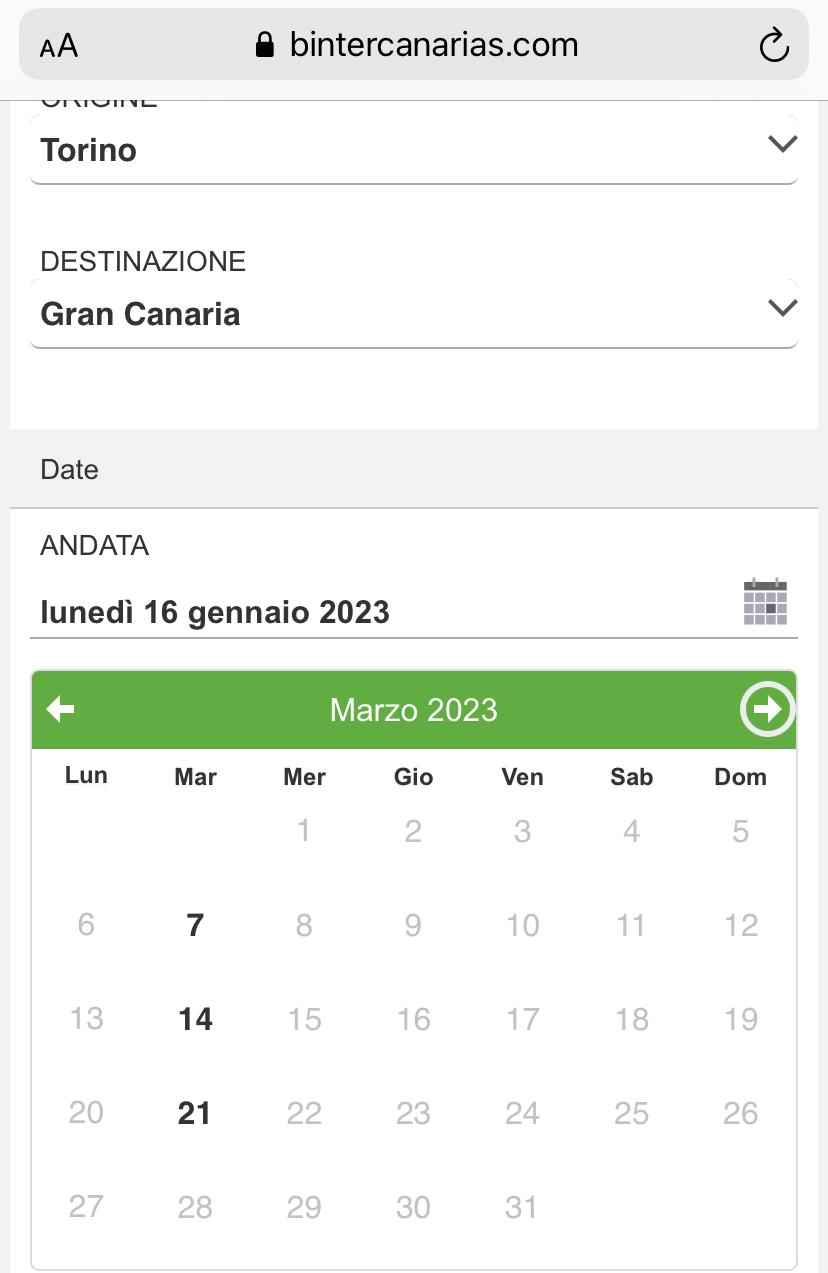Choose March 21 as departure date

(195, 1113)
